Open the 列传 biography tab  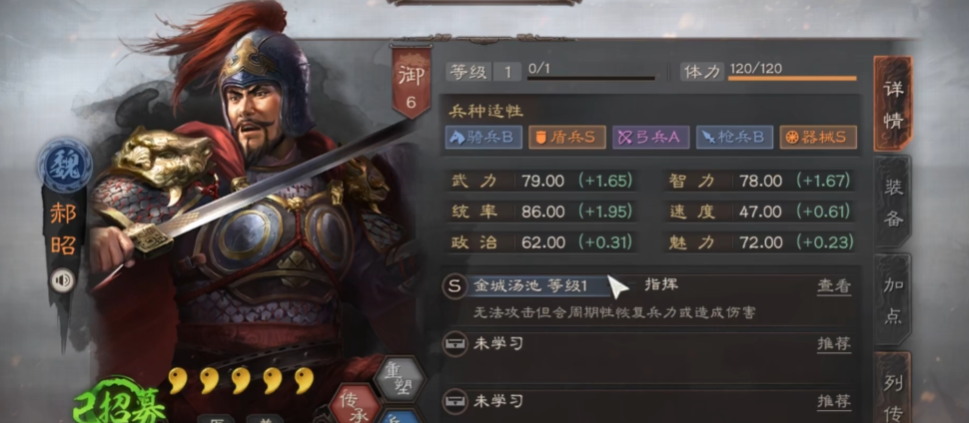[893, 388]
